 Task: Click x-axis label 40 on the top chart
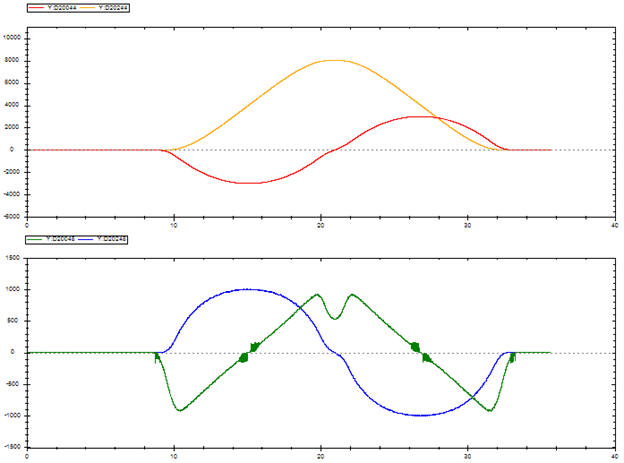(x=614, y=226)
